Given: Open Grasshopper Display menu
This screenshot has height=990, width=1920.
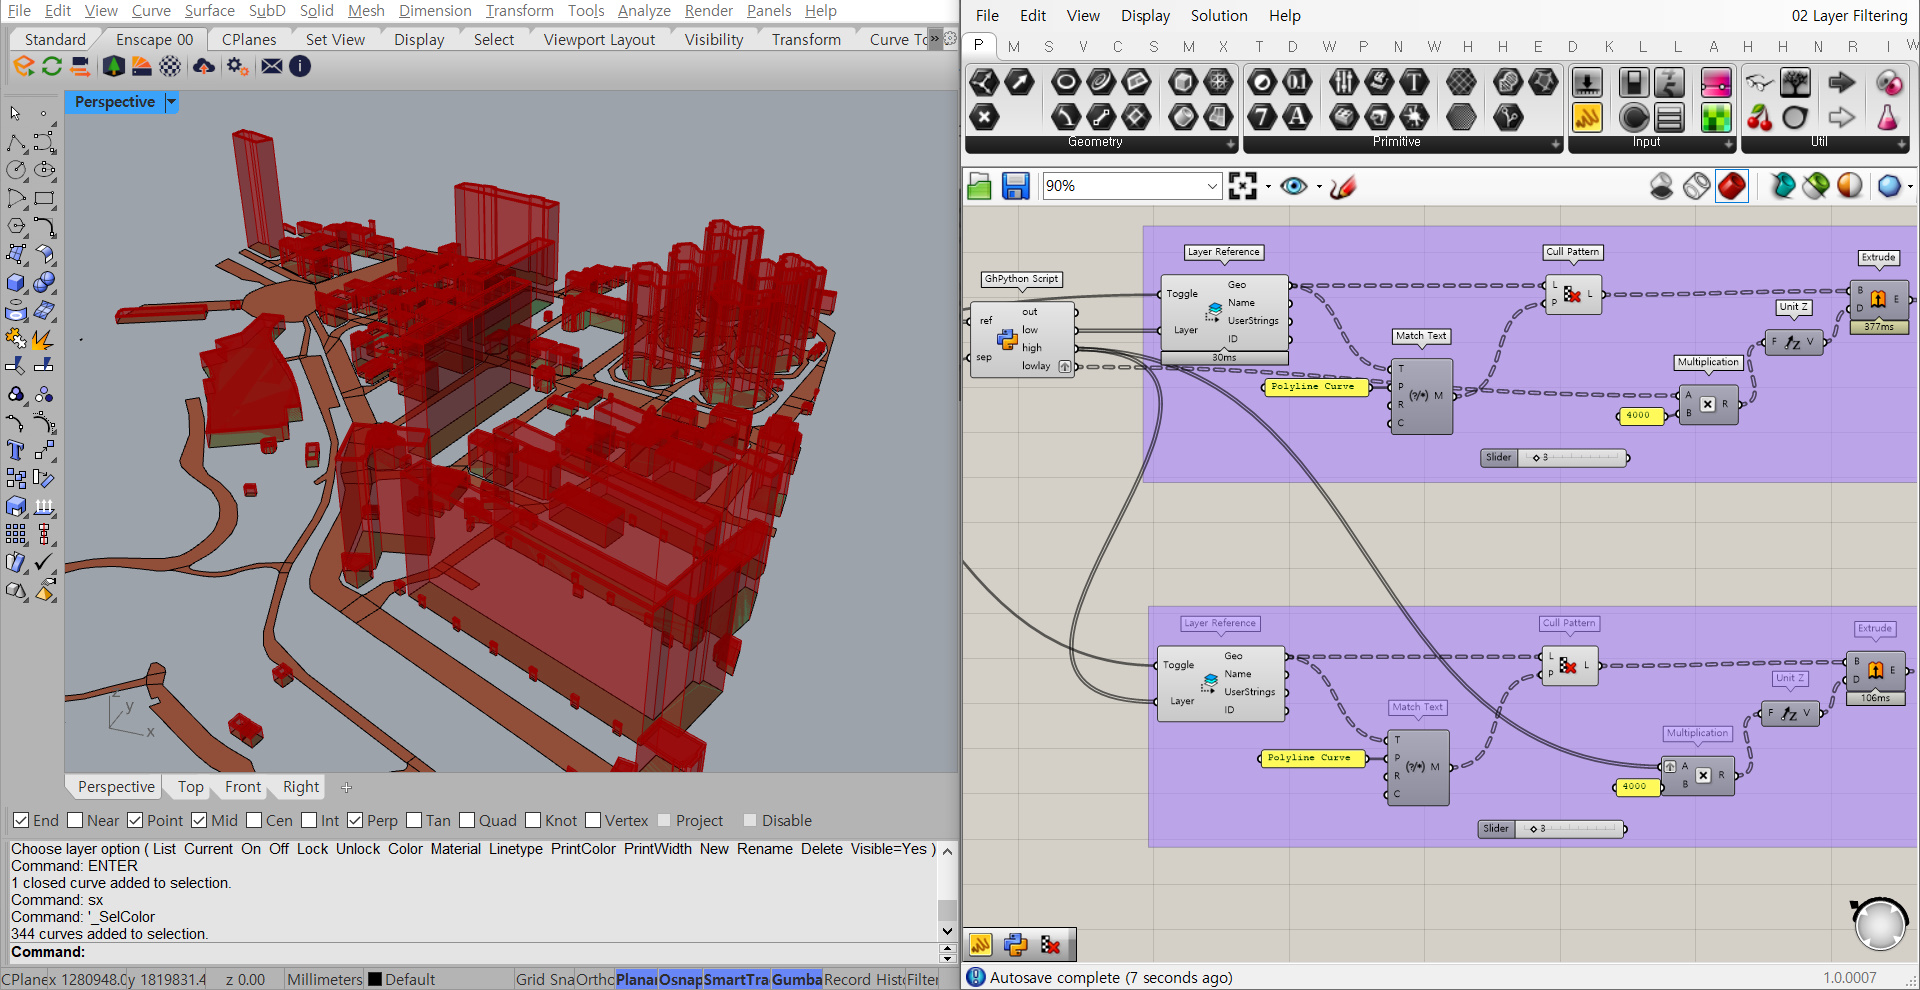Looking at the screenshot, I should pyautogui.click(x=1145, y=16).
